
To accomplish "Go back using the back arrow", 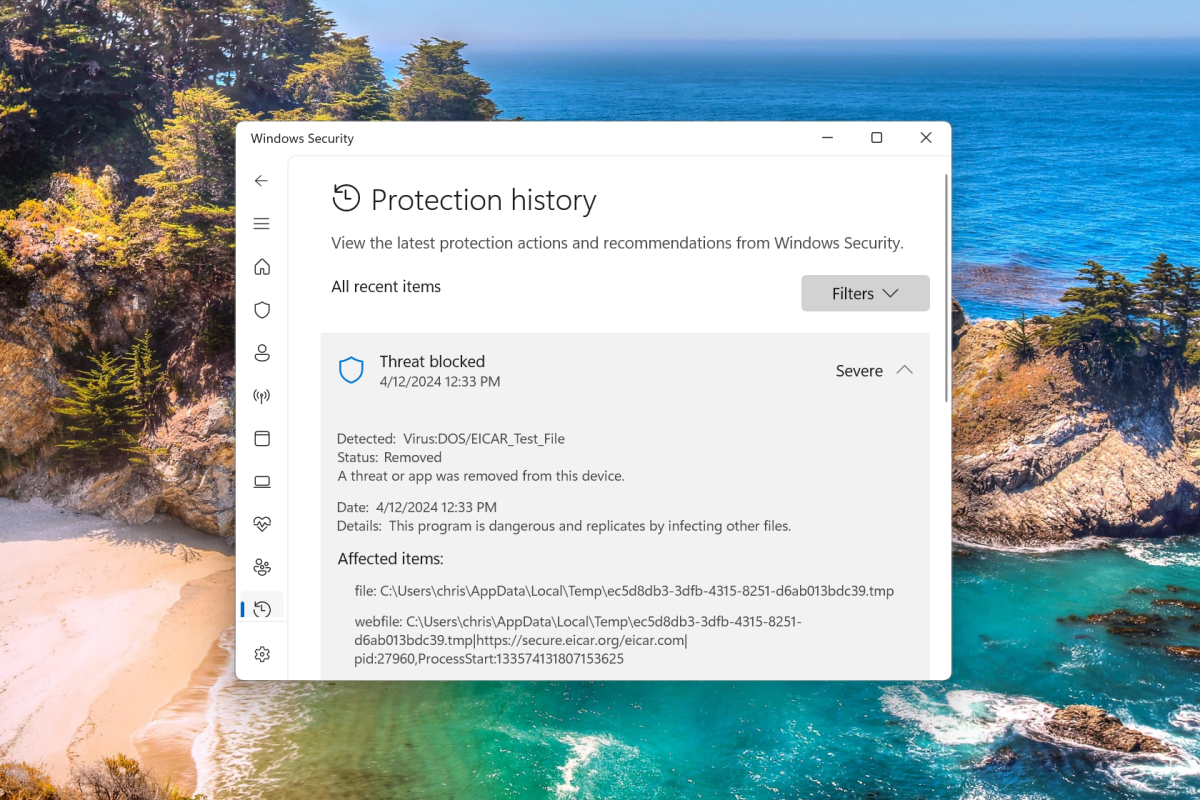I will [261, 181].
